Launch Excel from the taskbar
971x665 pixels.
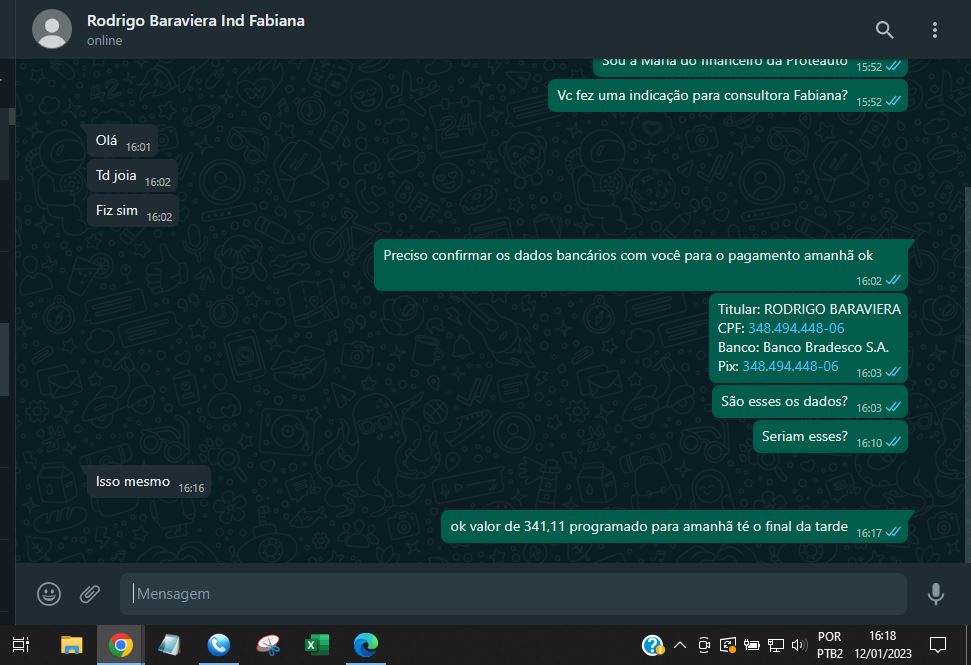pyautogui.click(x=316, y=645)
